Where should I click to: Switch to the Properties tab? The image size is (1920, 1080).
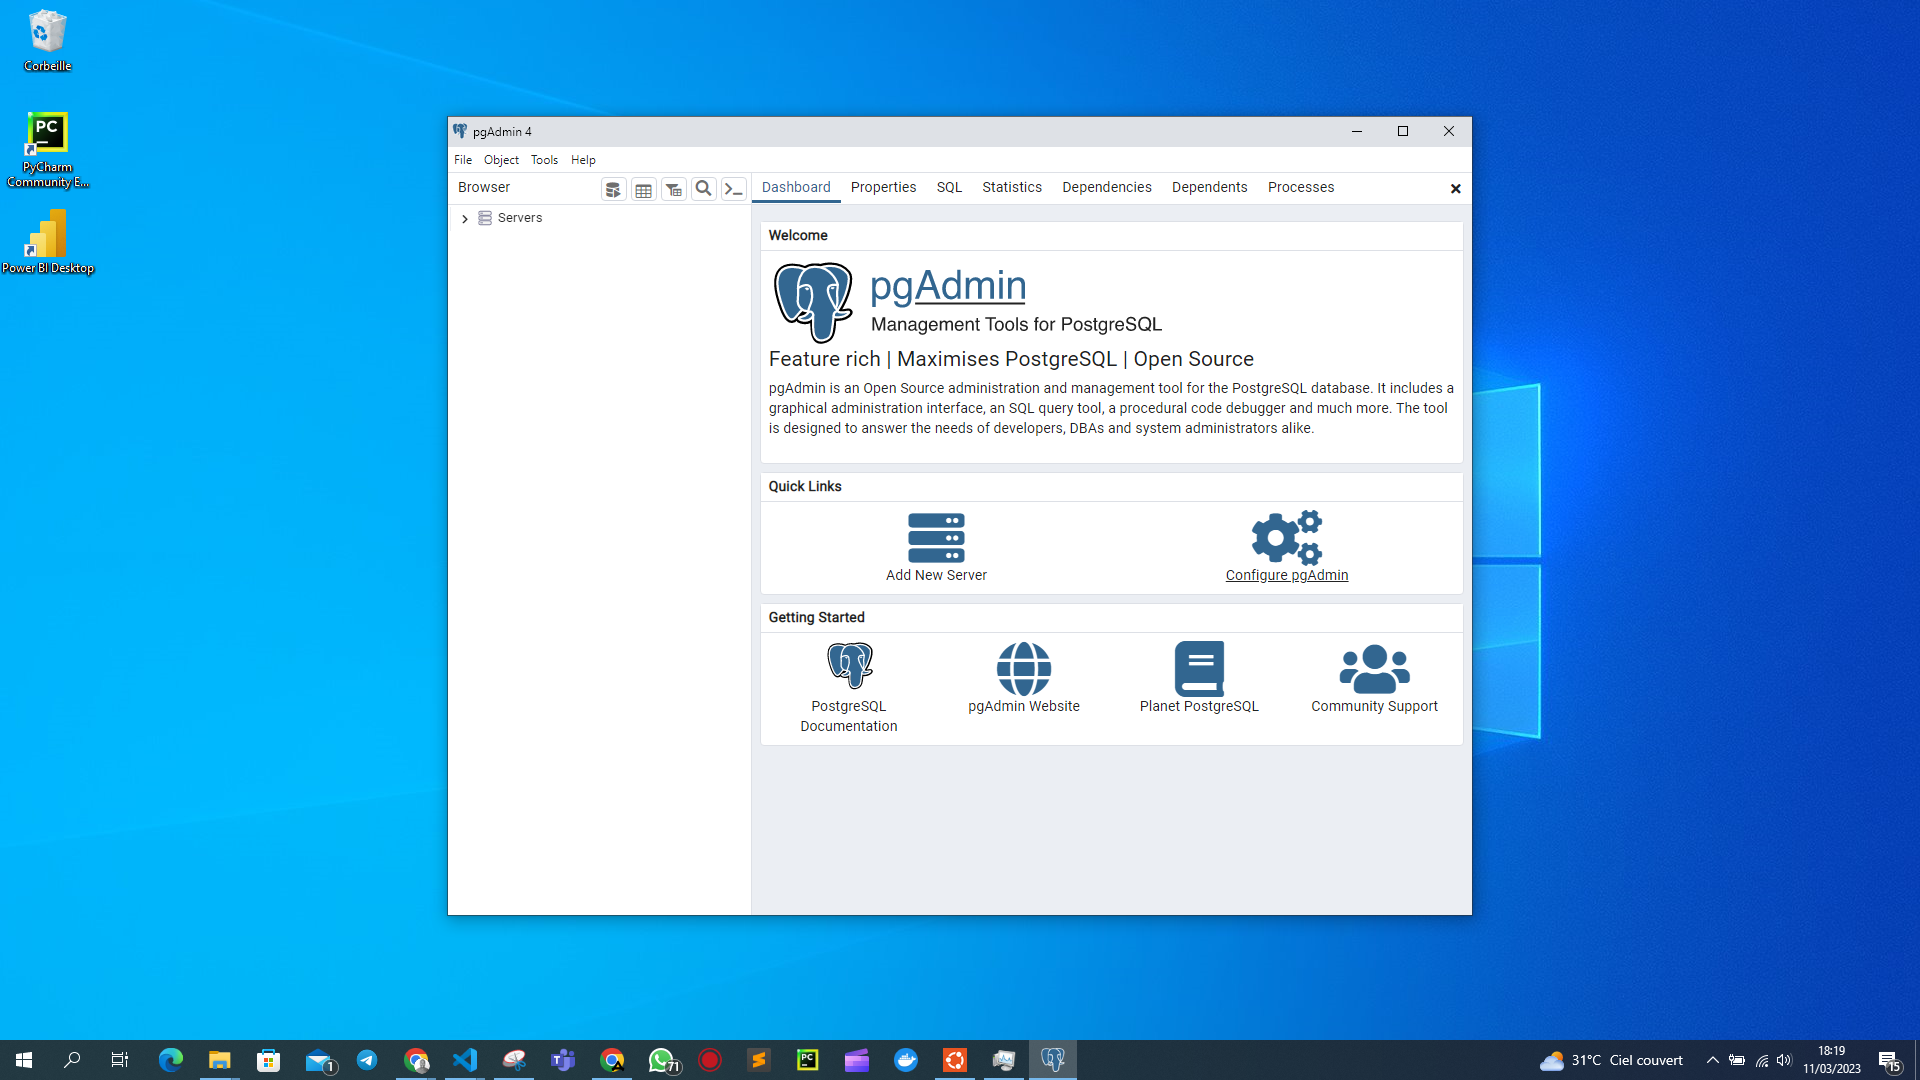tap(883, 188)
